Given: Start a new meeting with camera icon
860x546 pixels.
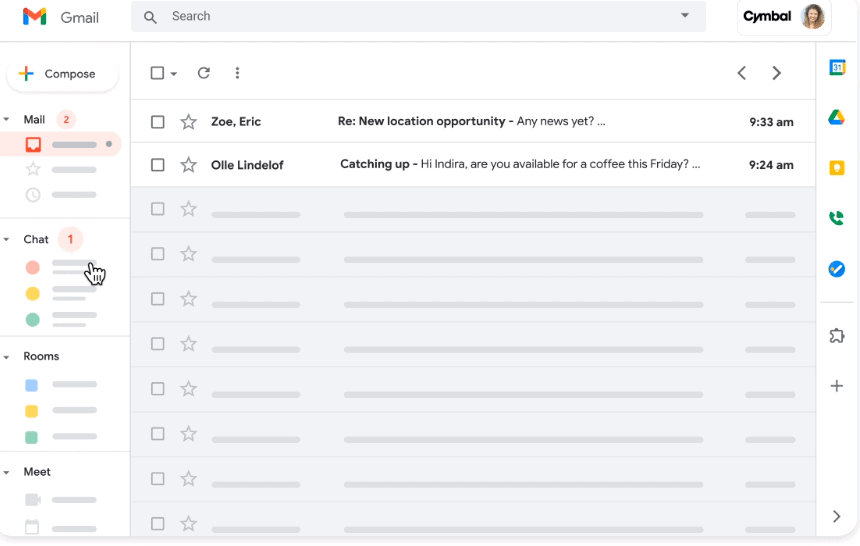Looking at the screenshot, I should [x=33, y=499].
